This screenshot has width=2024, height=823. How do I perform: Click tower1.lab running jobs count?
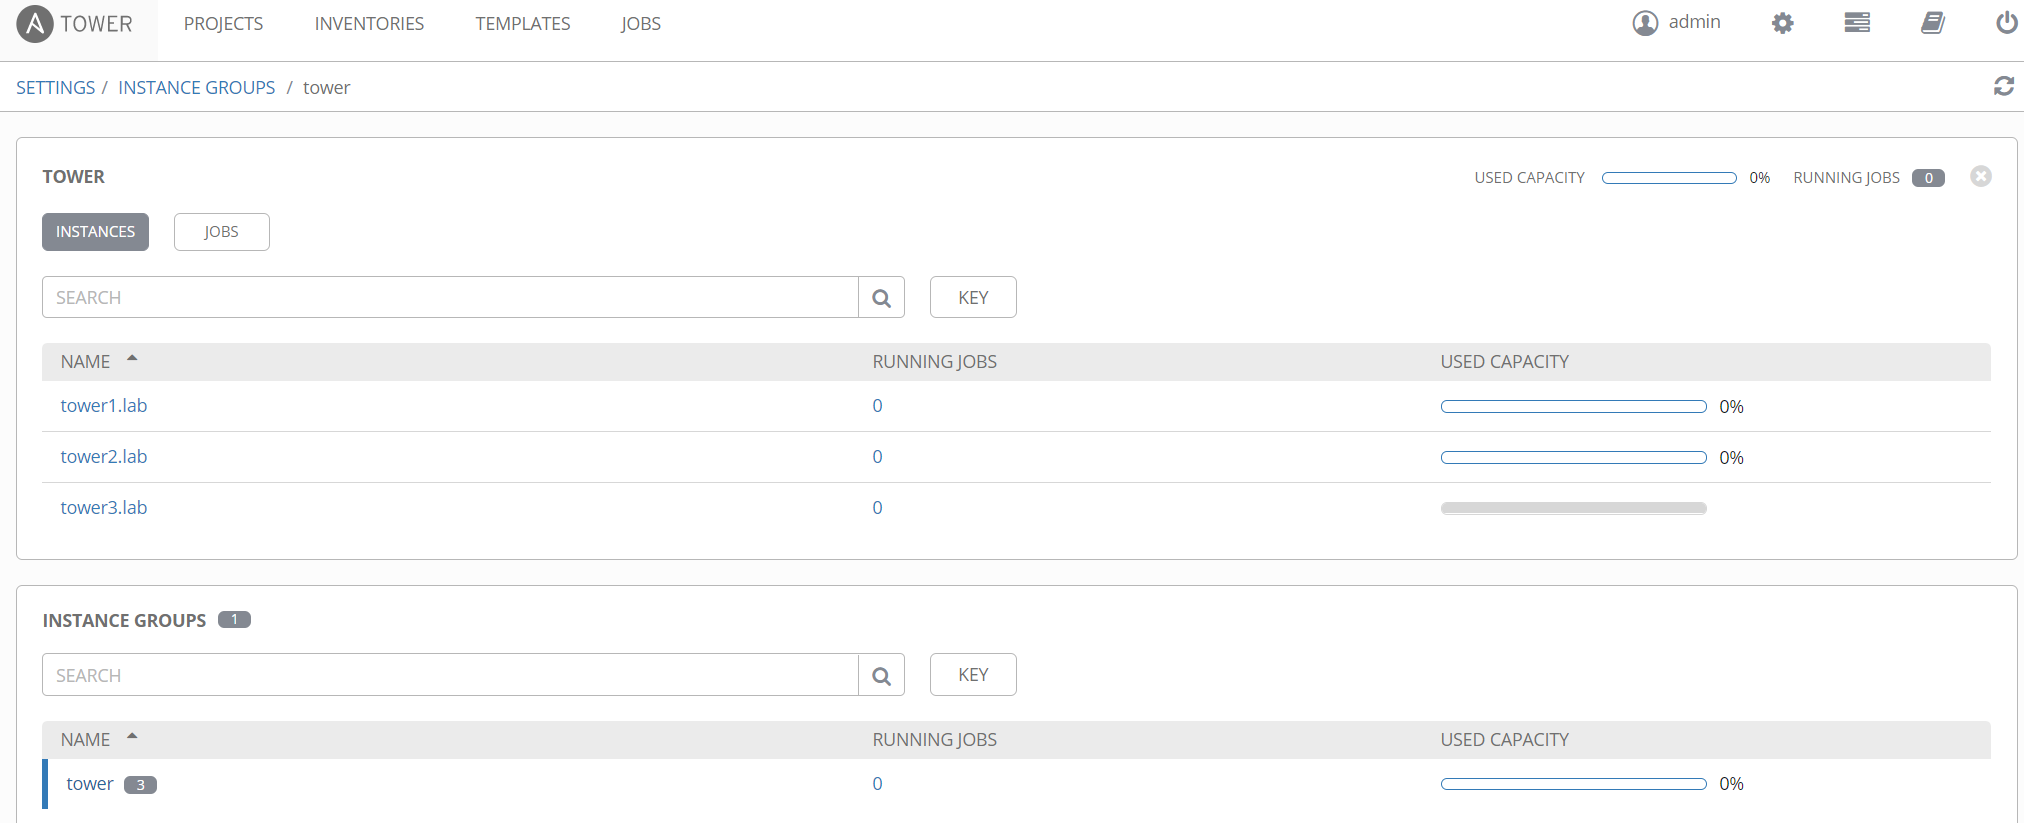(x=877, y=406)
